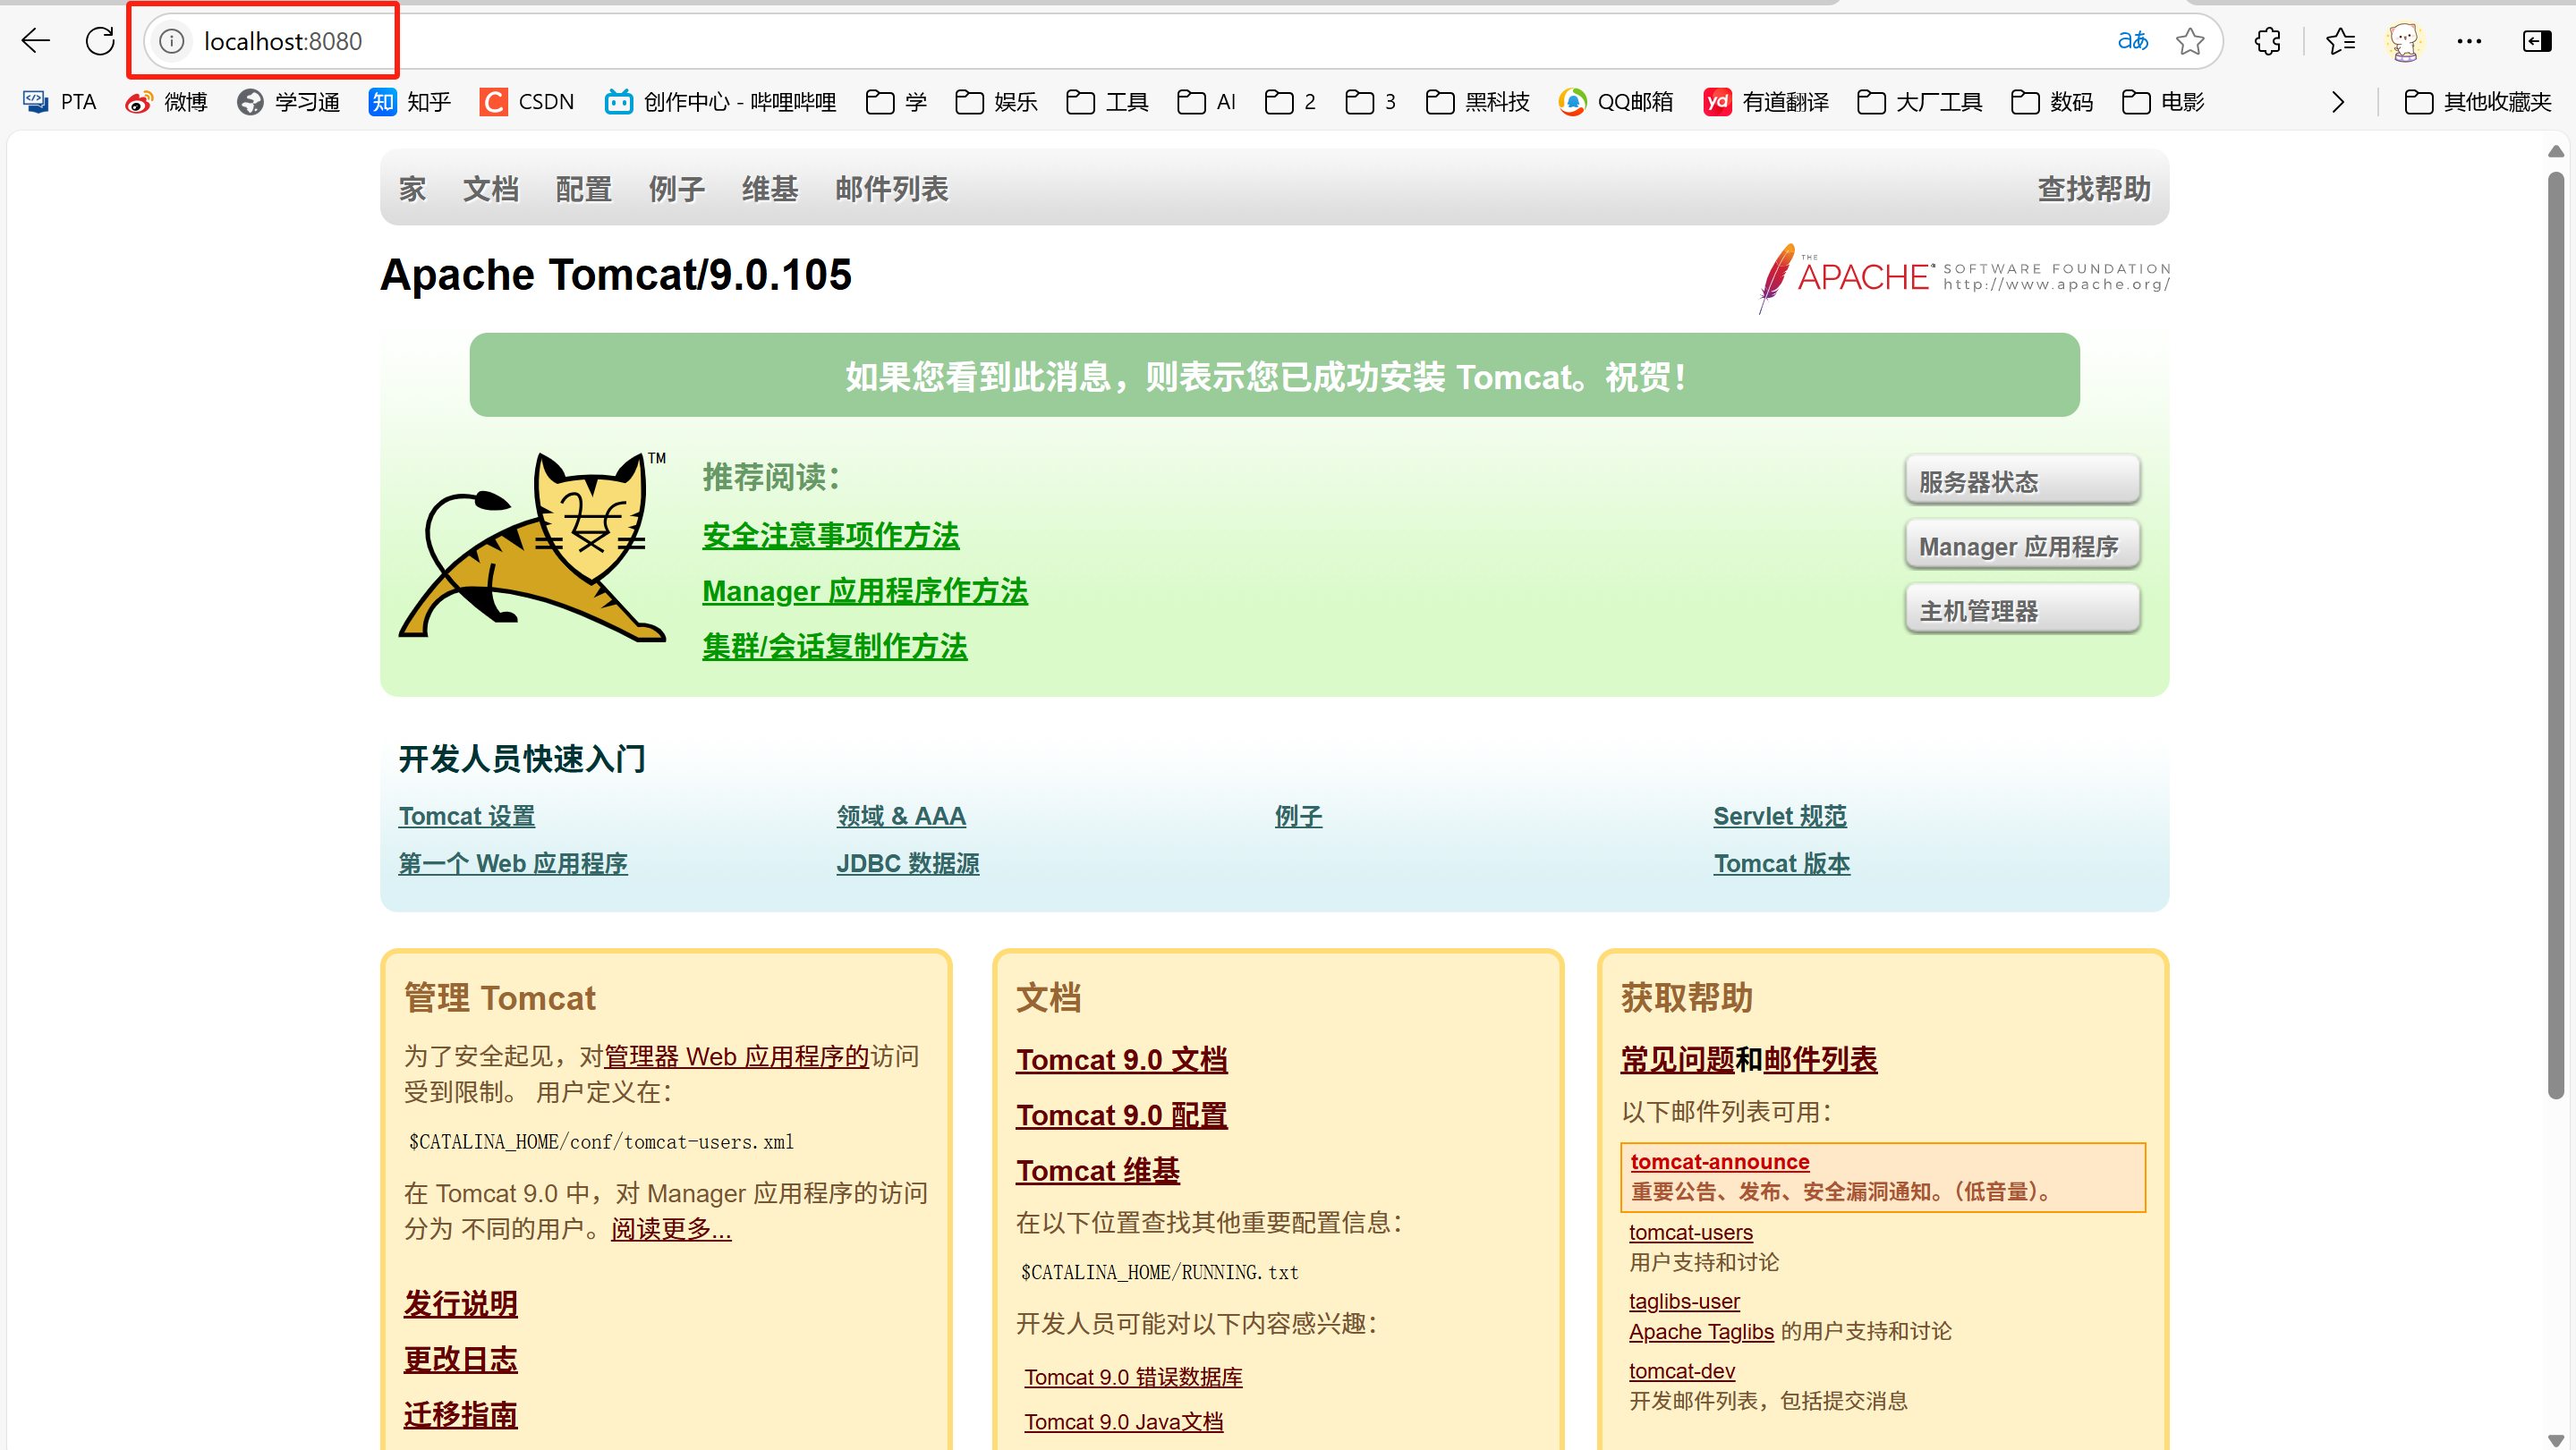
Task: Click the site info icon in address bar
Action: [171, 41]
